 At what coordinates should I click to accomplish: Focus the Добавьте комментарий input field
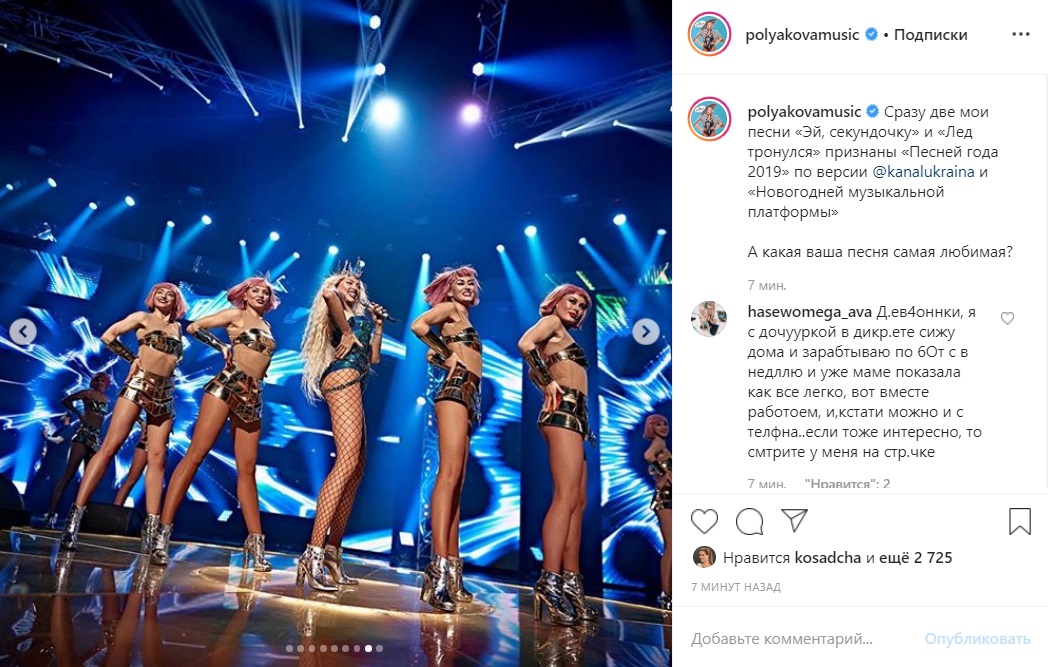[802, 639]
